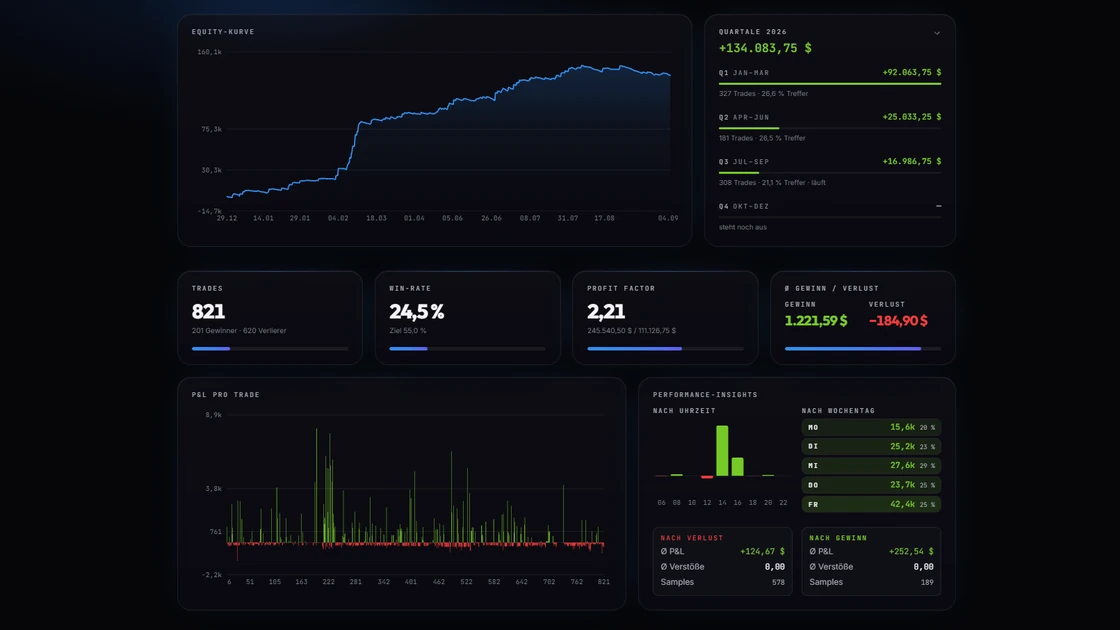Select the MI weekday performance row
Image resolution: width=1120 pixels, height=630 pixels.
tap(871, 466)
